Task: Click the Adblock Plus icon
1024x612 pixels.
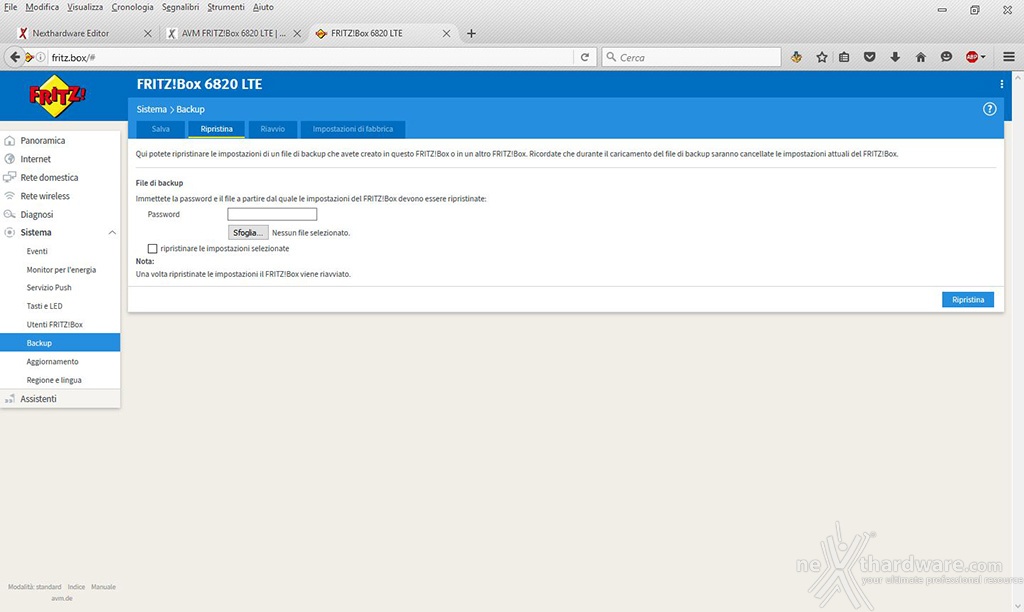Action: click(x=972, y=57)
